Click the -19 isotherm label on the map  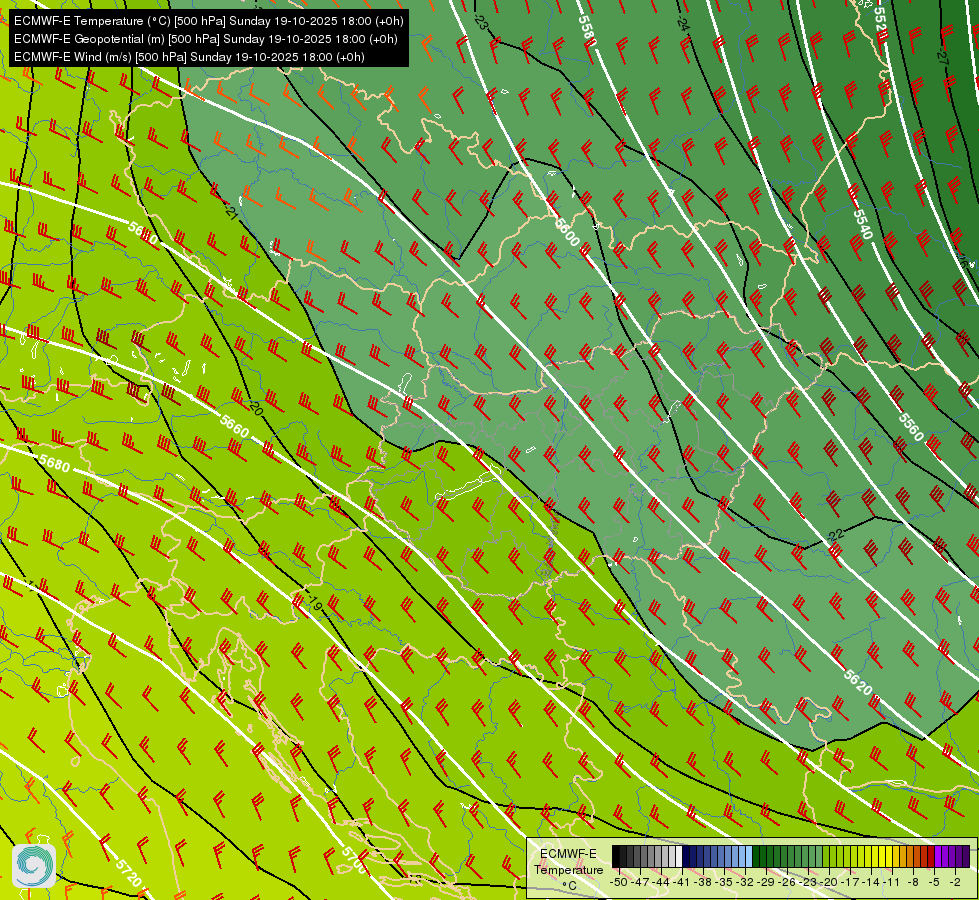pyautogui.click(x=314, y=603)
